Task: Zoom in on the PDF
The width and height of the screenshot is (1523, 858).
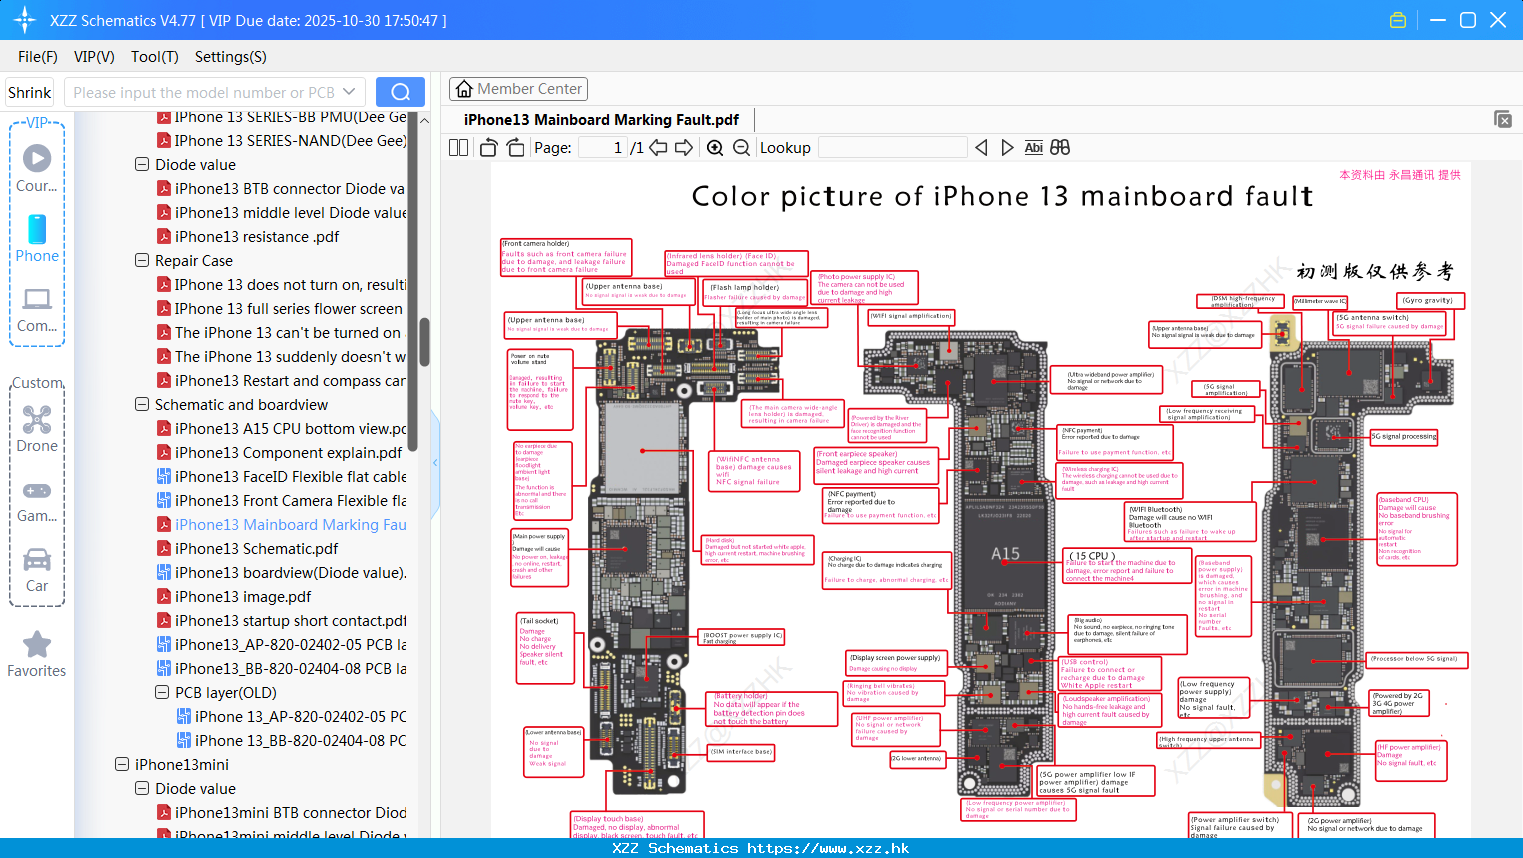Action: [x=715, y=147]
